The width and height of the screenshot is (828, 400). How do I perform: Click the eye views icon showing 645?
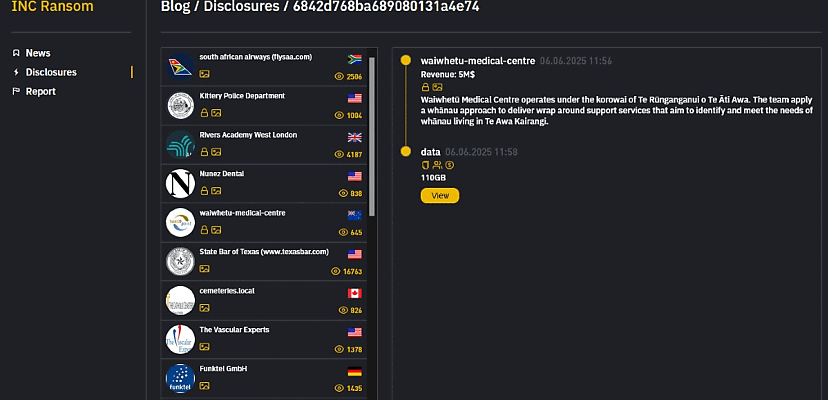343,232
